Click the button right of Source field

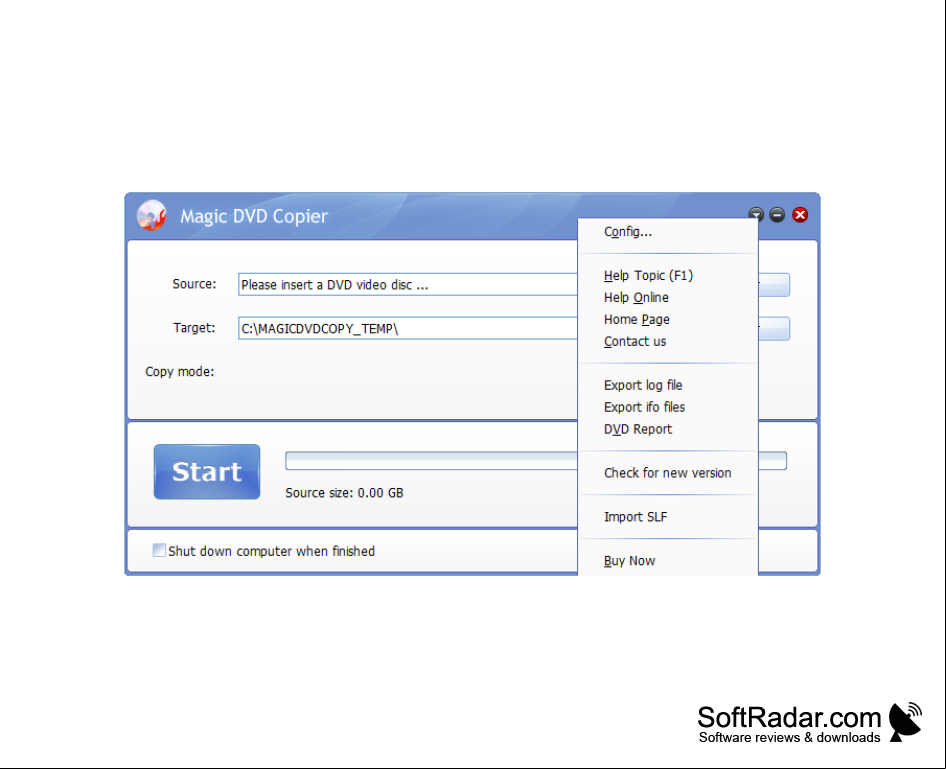[x=773, y=285]
